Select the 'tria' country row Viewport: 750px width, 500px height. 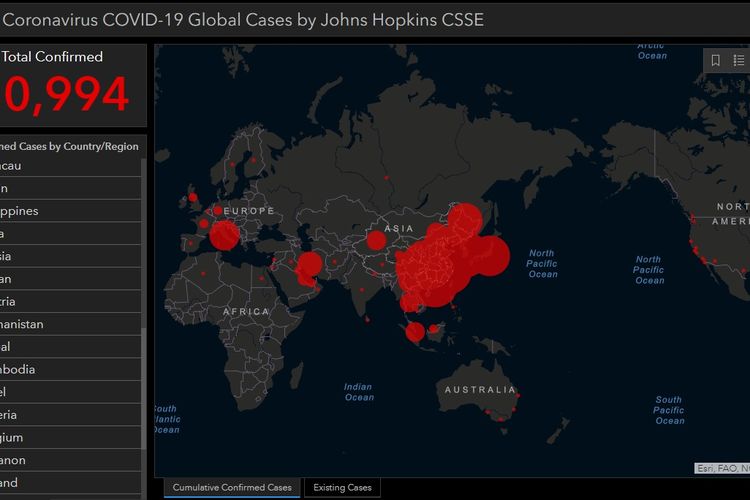[70, 301]
